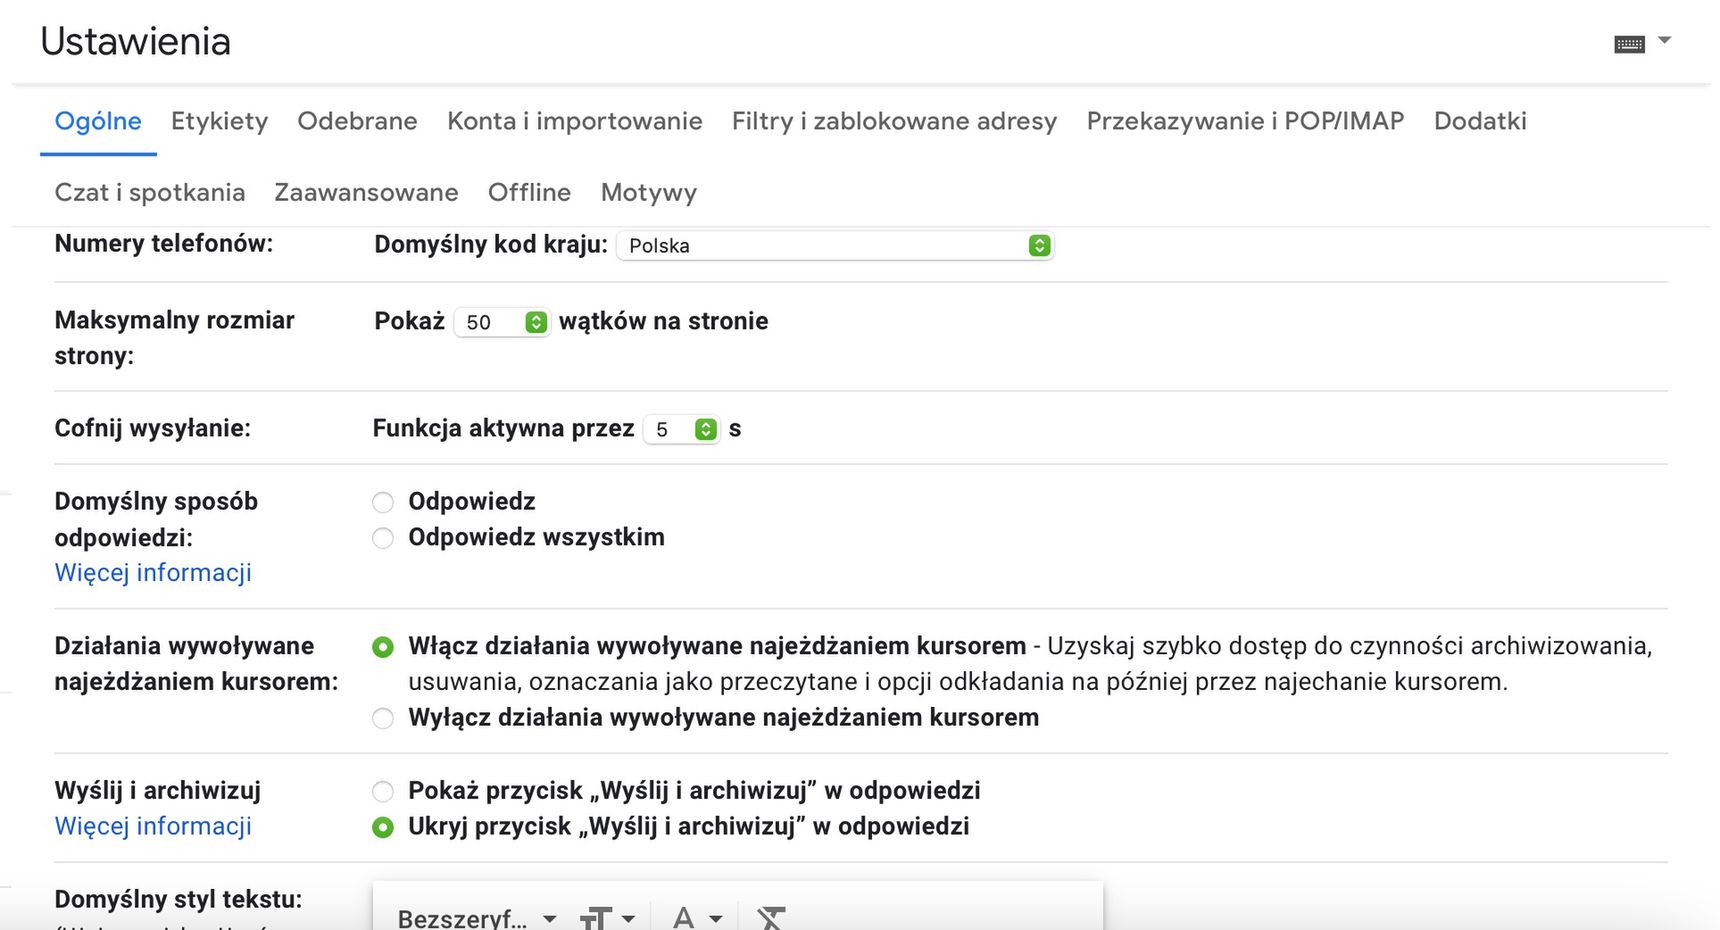Click the Numery telefonów label
The height and width of the screenshot is (930, 1720).
pos(164,243)
